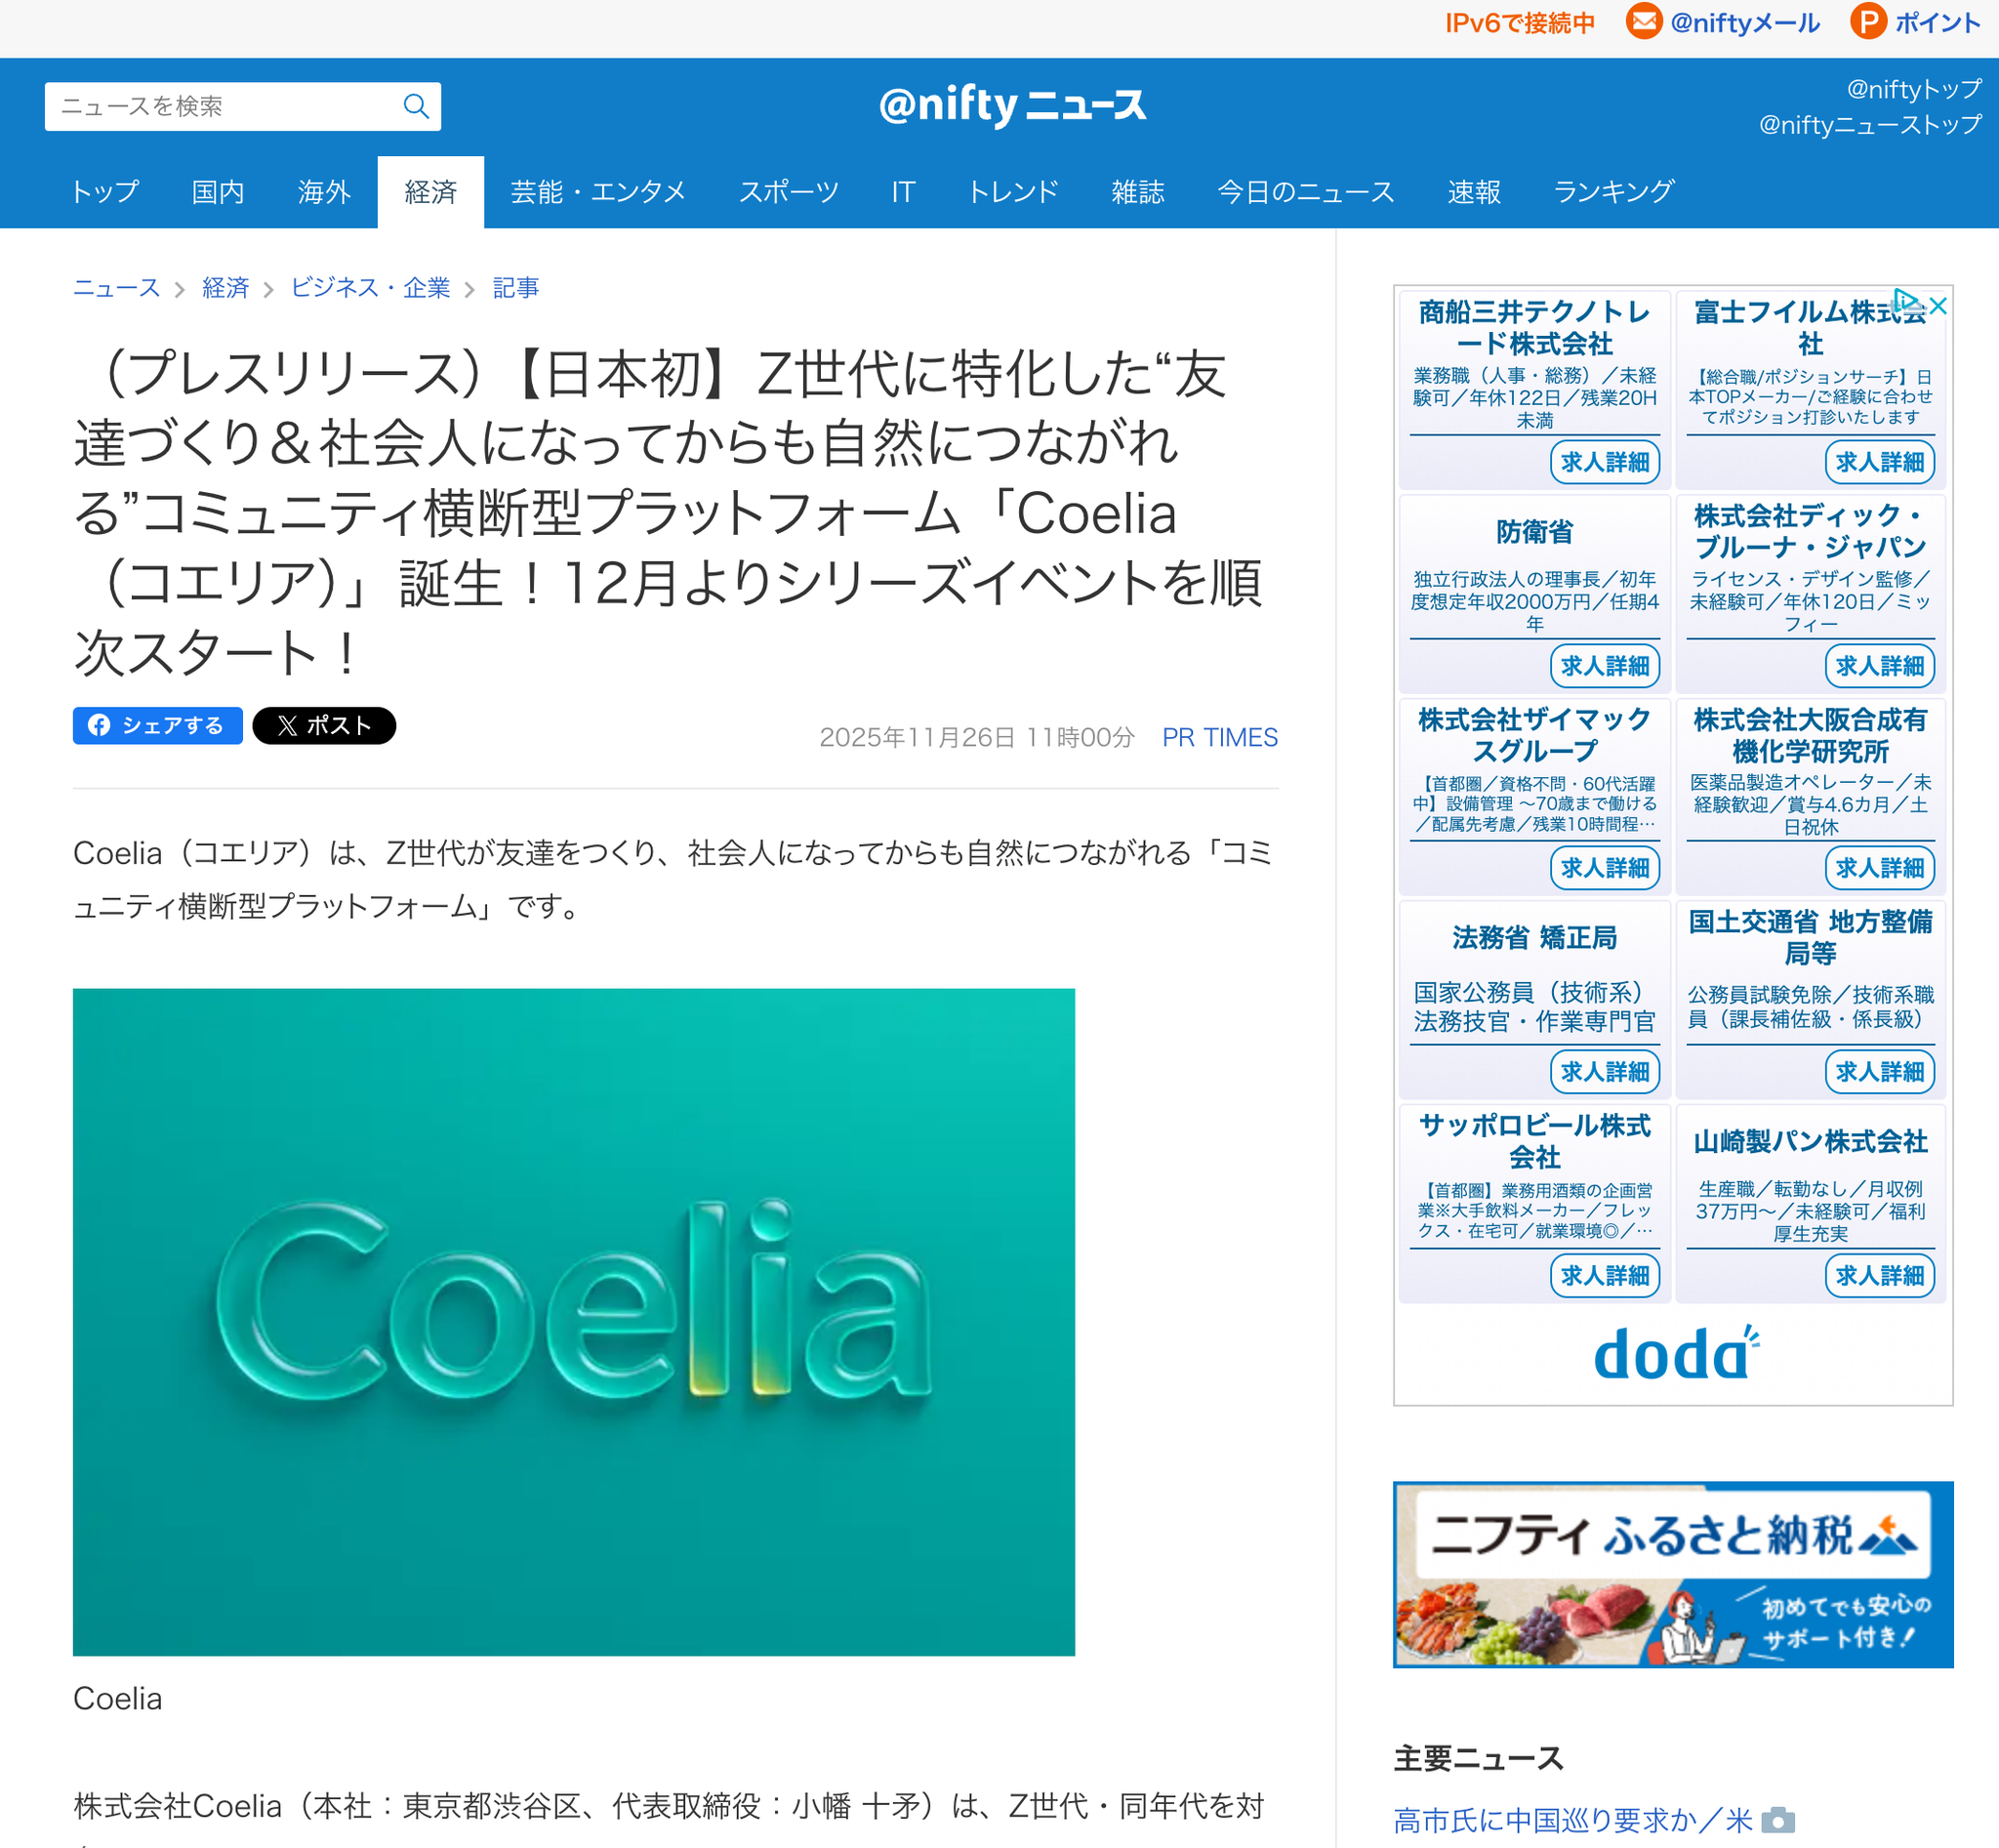Open the ニフティふるさと納税 banner

point(1672,1574)
